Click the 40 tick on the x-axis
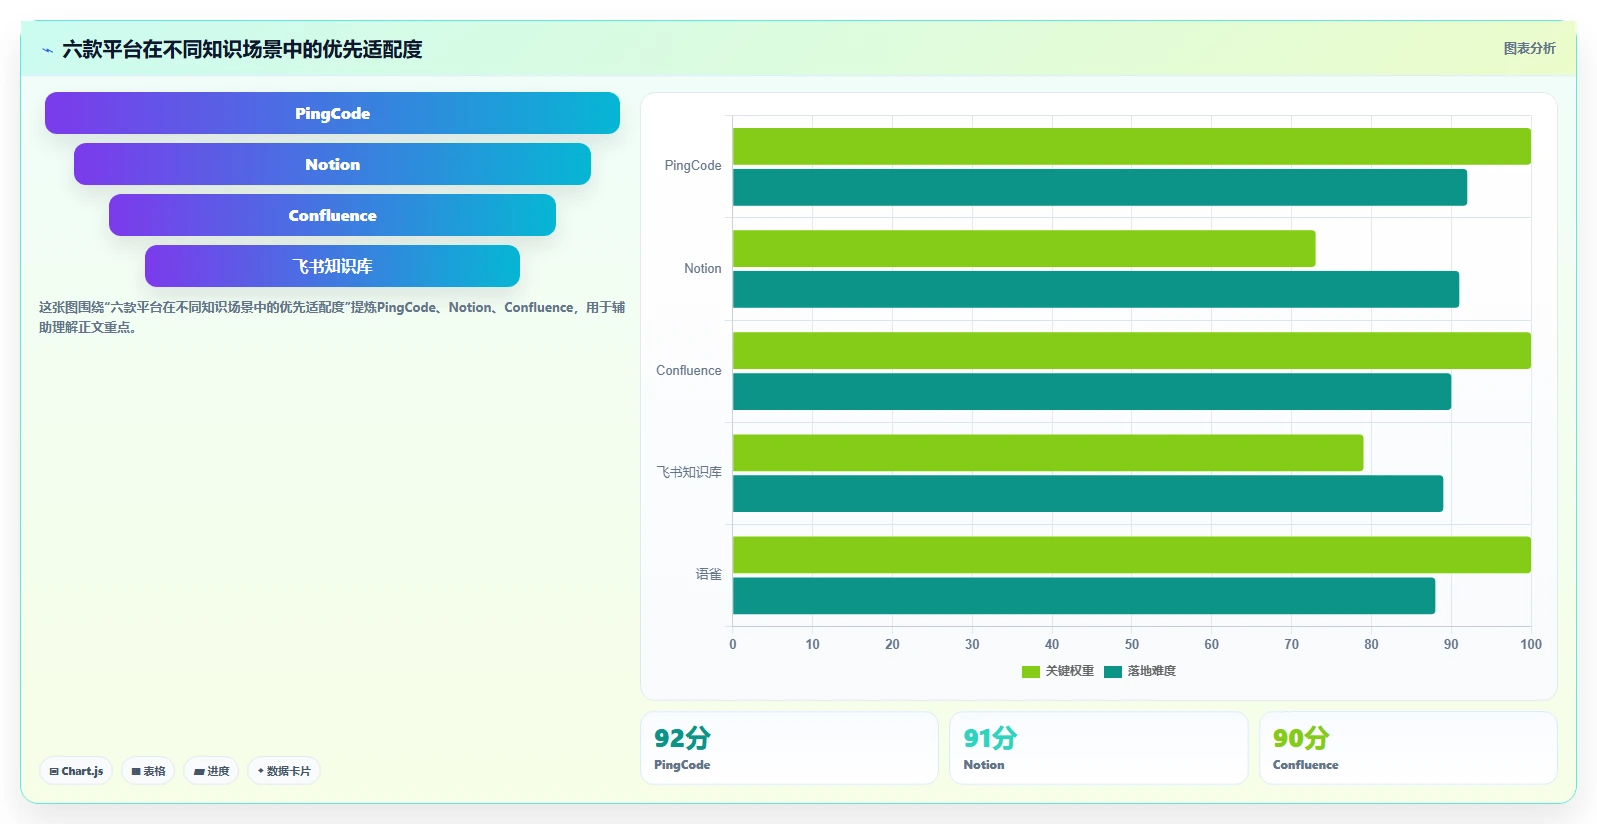The image size is (1597, 824). [x=1052, y=644]
